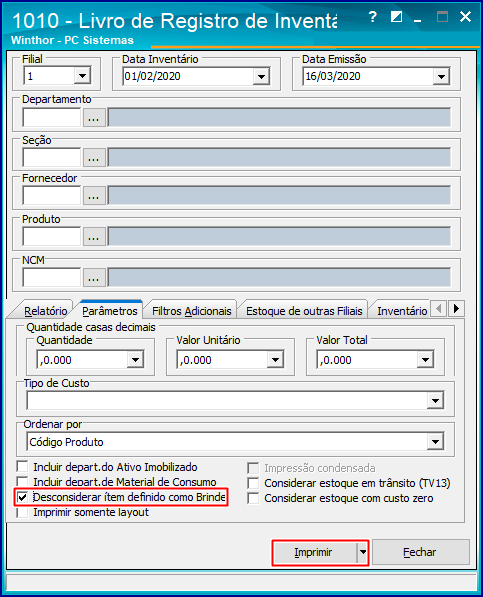This screenshot has width=483, height=597.
Task: Close the 1010 window
Action: tap(465, 17)
